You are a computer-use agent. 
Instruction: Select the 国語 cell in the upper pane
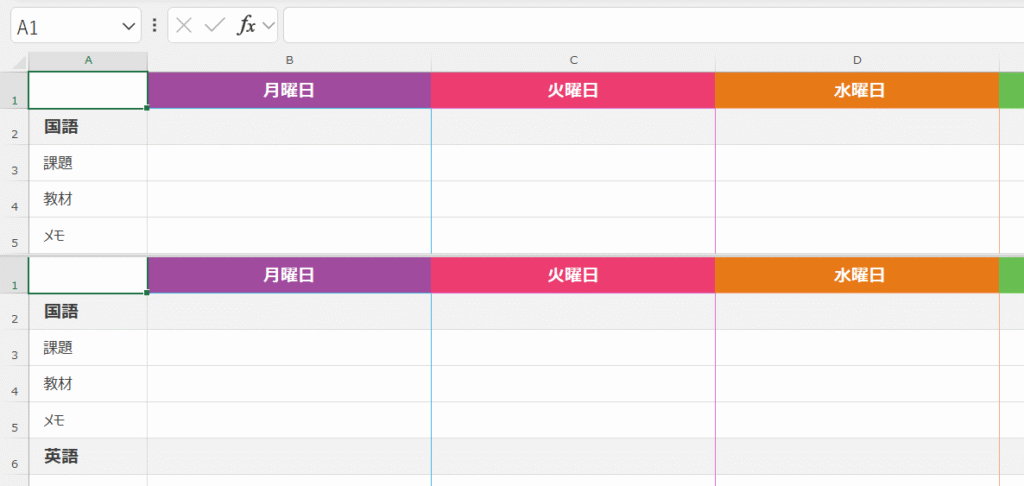point(88,127)
